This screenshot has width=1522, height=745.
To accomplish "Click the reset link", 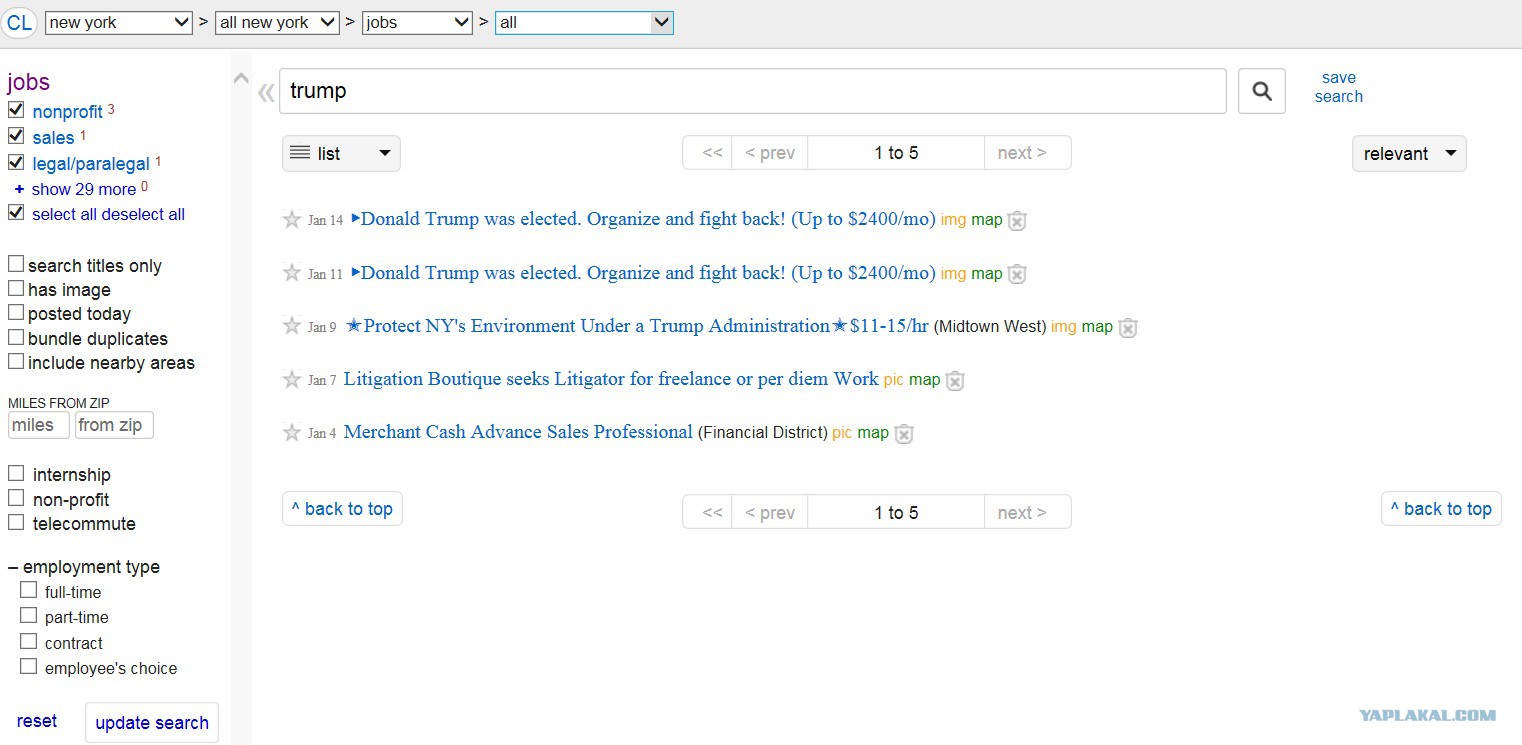I will 37,721.
